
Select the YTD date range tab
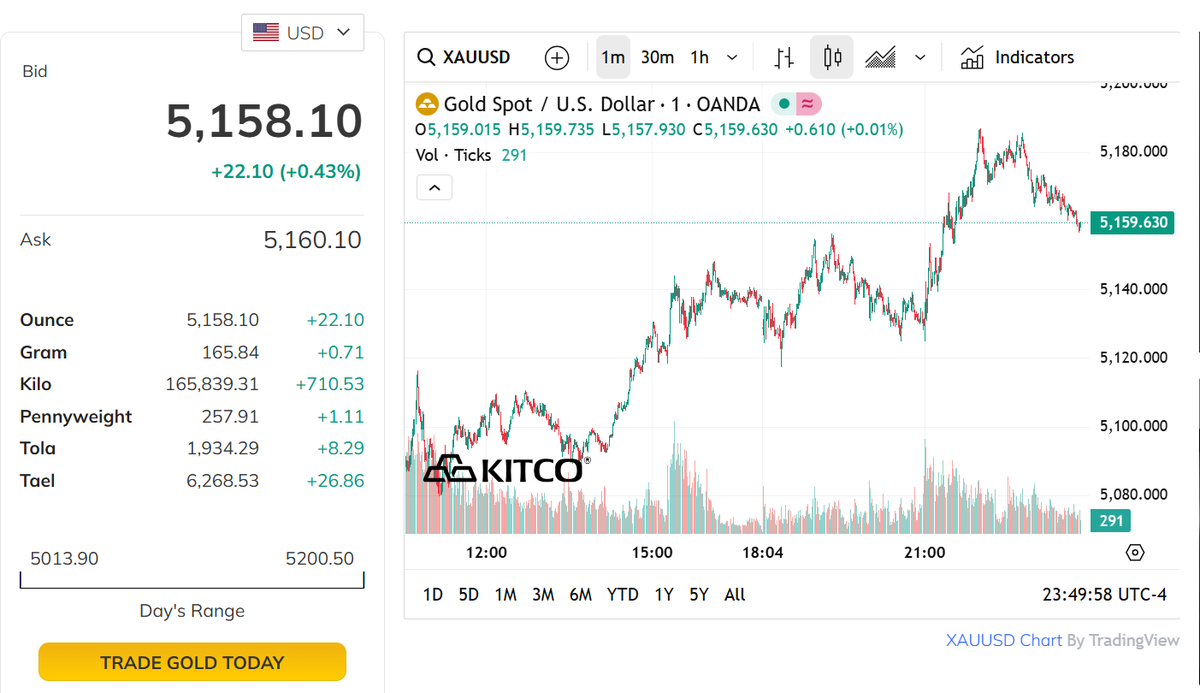[622, 595]
